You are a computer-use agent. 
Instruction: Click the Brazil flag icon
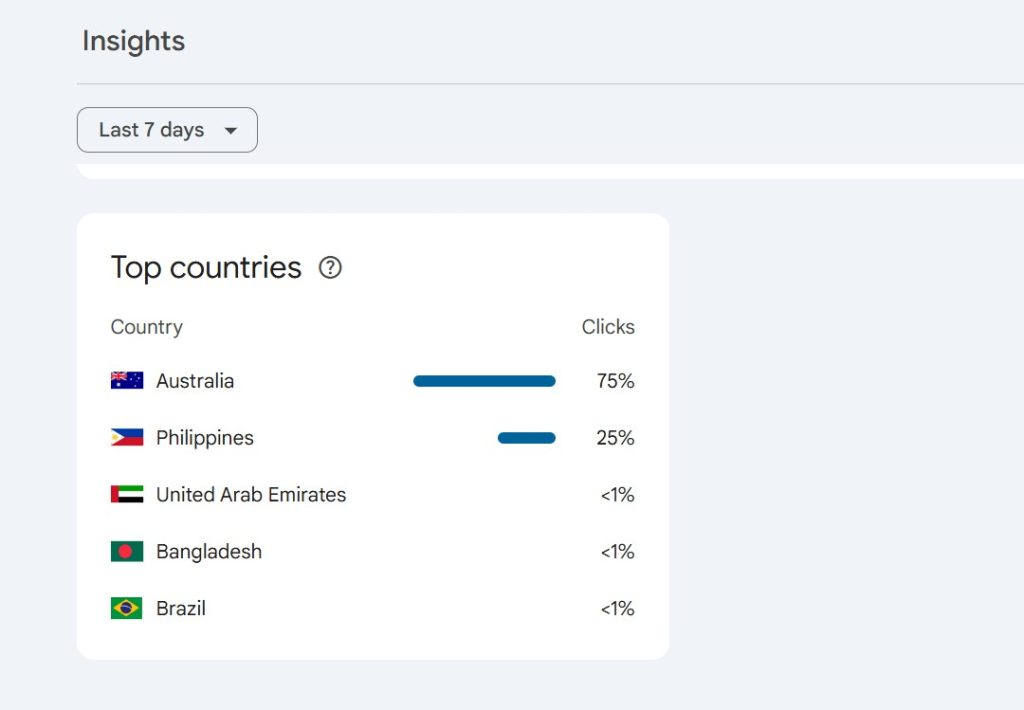tap(127, 609)
